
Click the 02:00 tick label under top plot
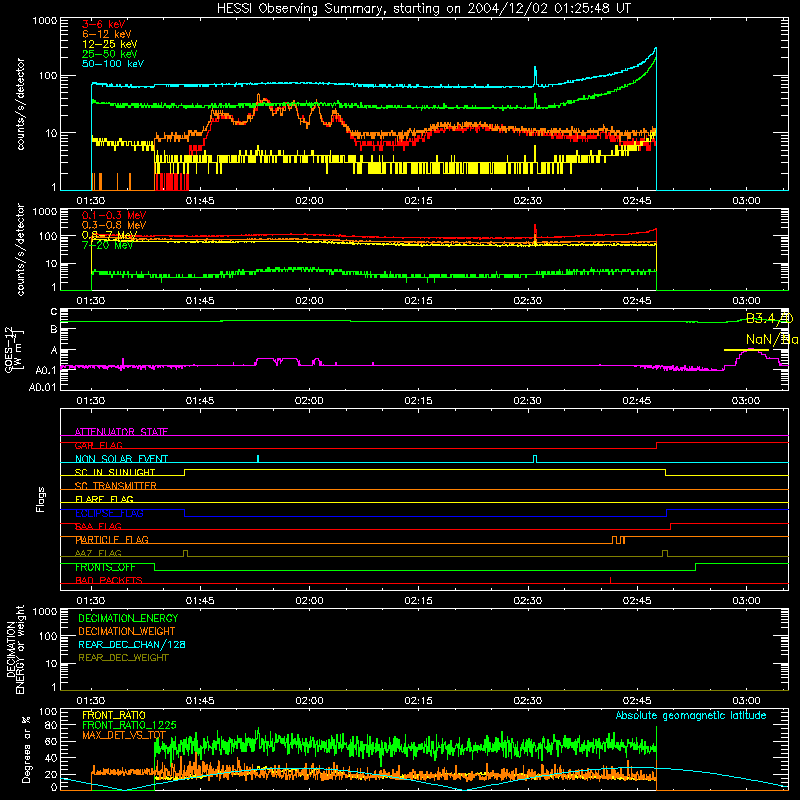(309, 201)
